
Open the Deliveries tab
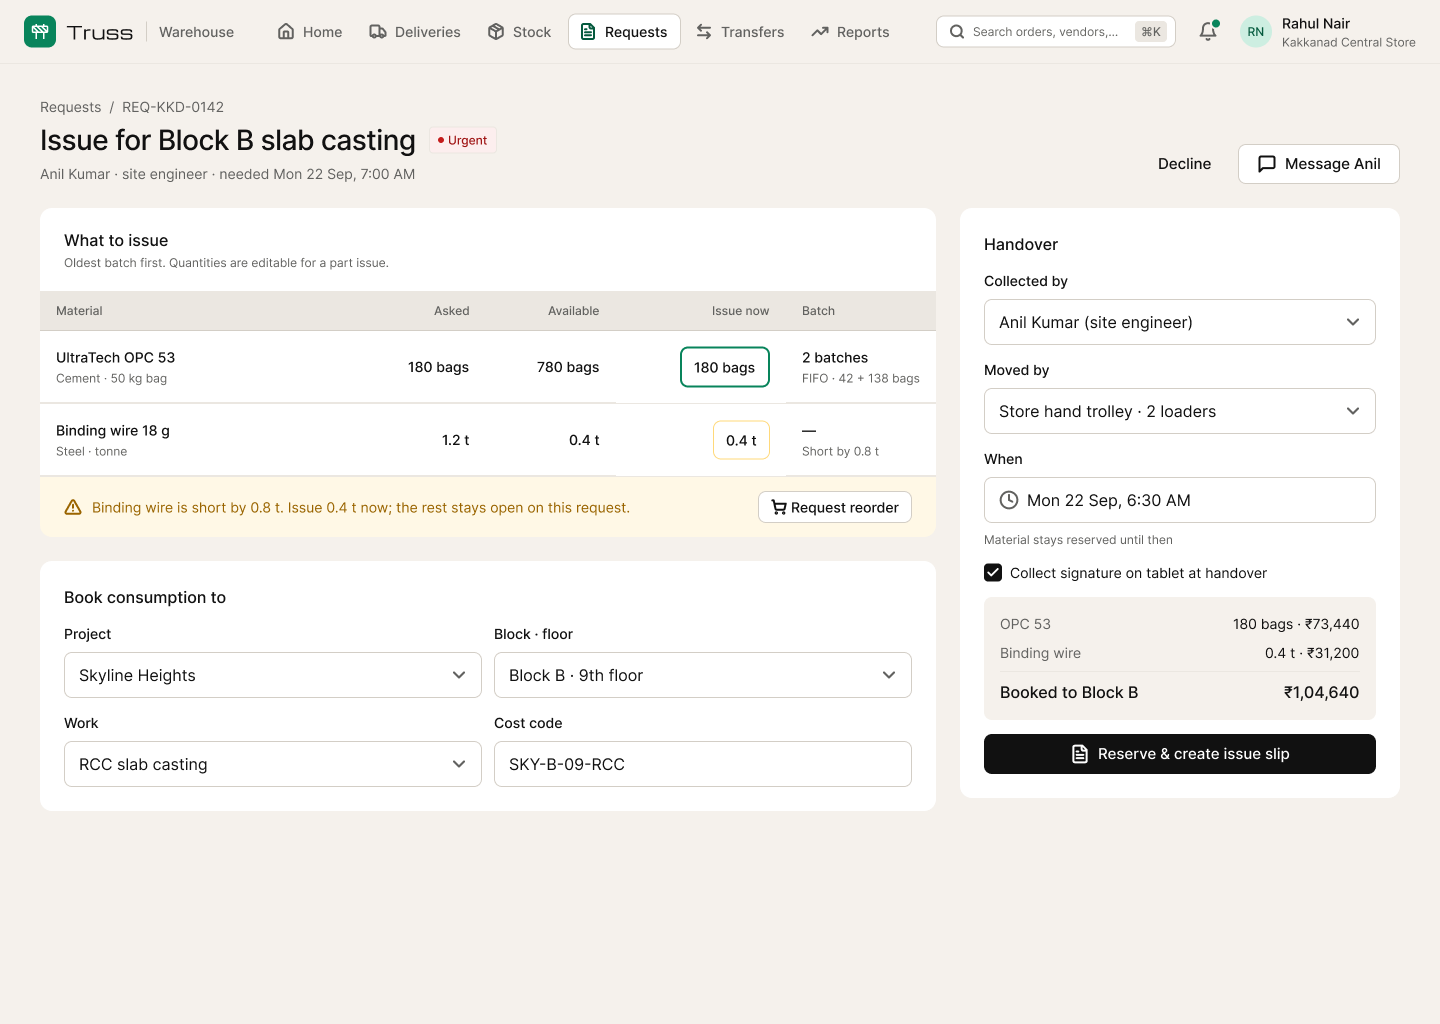415,32
